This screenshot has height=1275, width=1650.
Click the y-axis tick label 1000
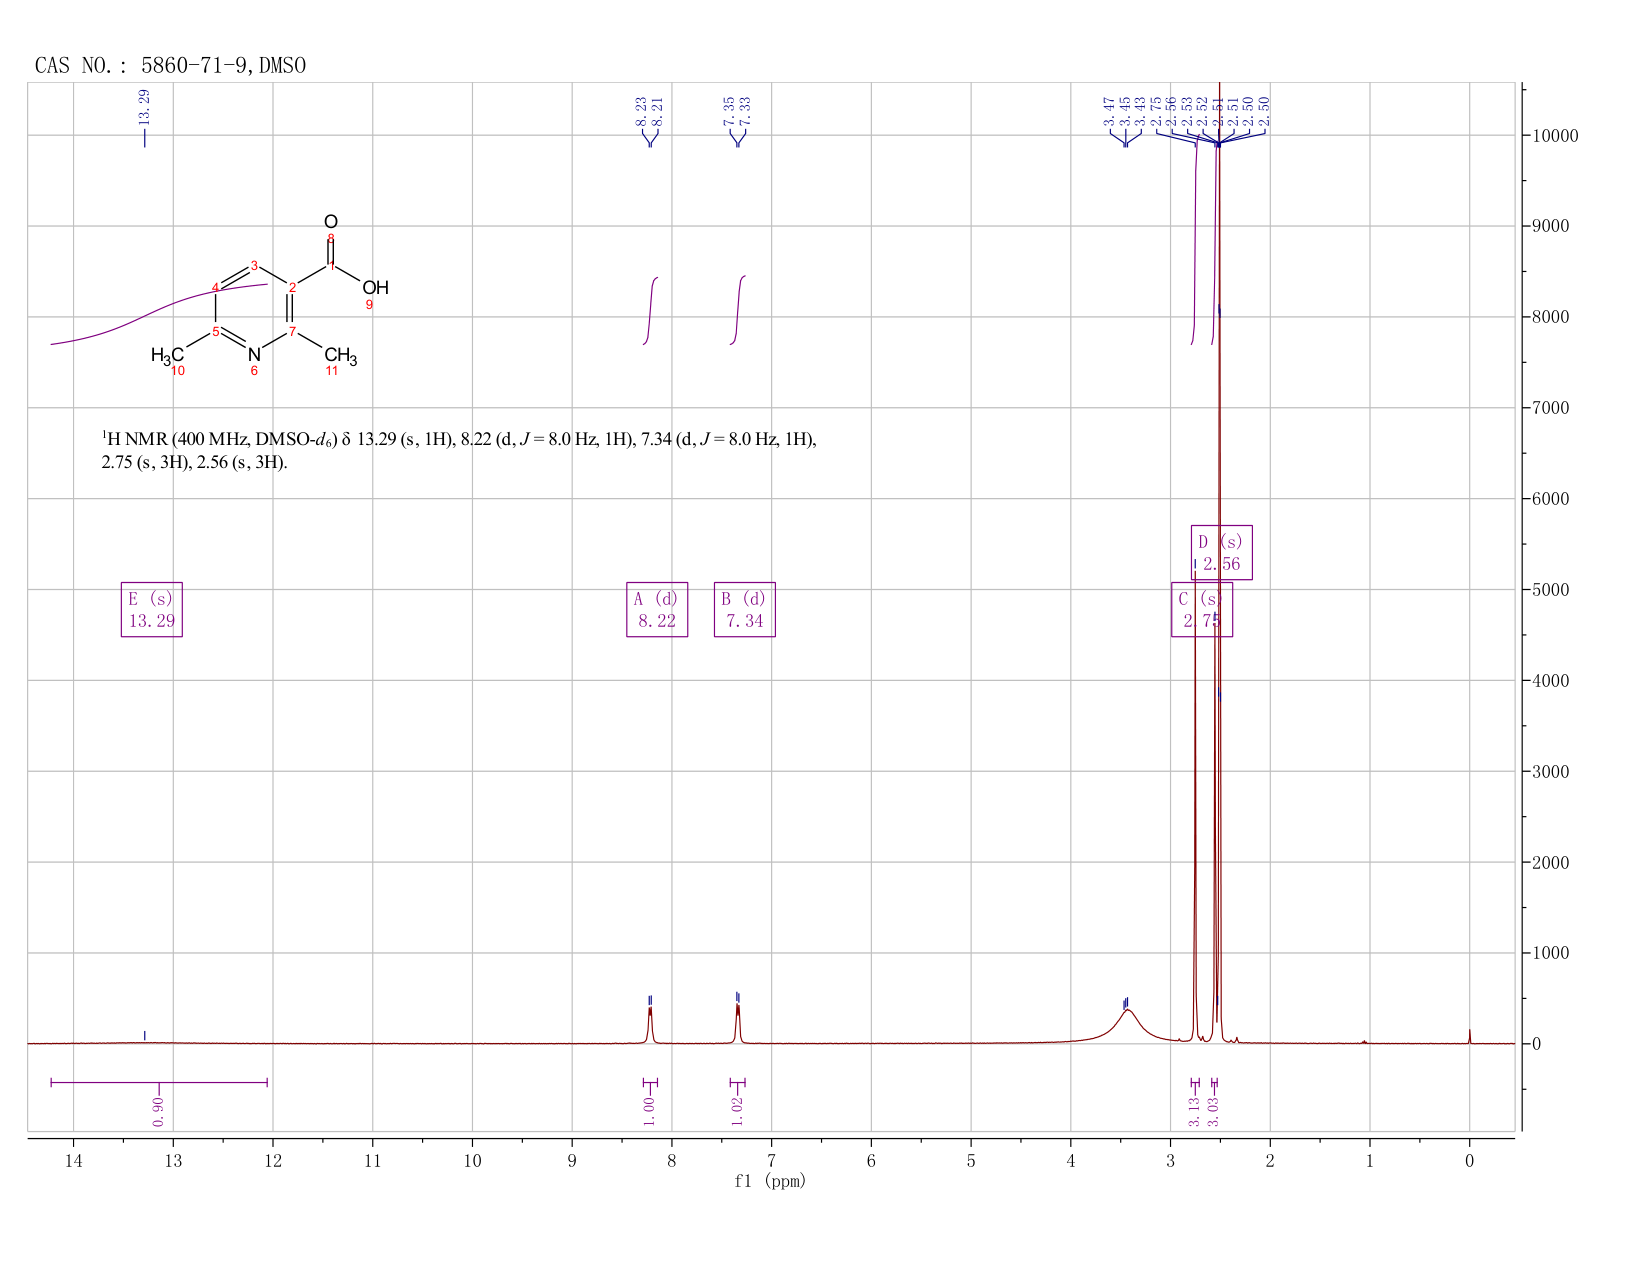(1550, 953)
